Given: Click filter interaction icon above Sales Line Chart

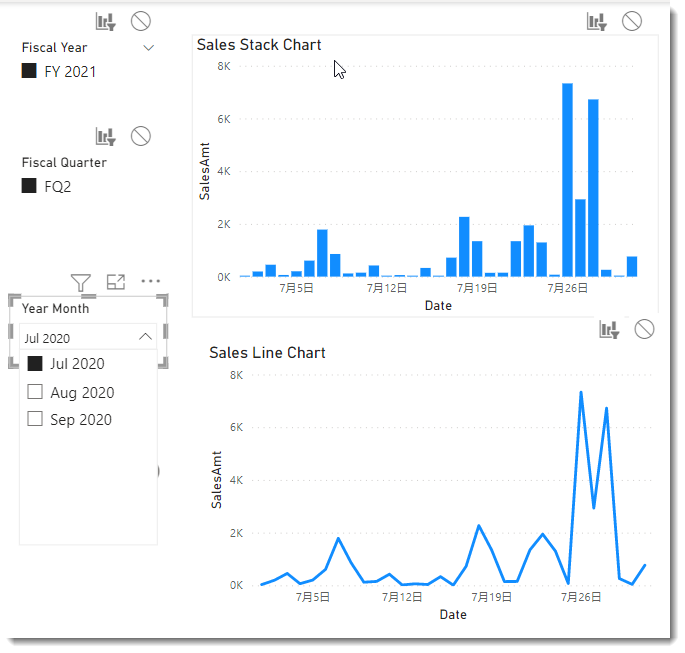Looking at the screenshot, I should point(609,329).
